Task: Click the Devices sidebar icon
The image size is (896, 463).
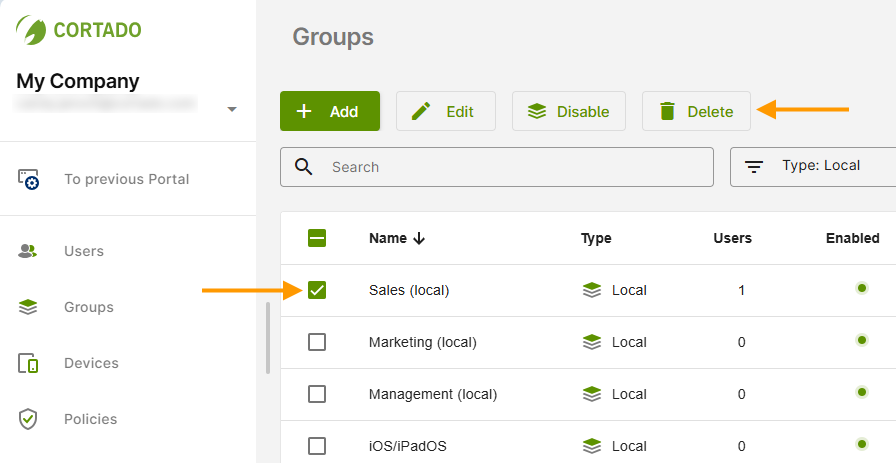Action: (28, 363)
